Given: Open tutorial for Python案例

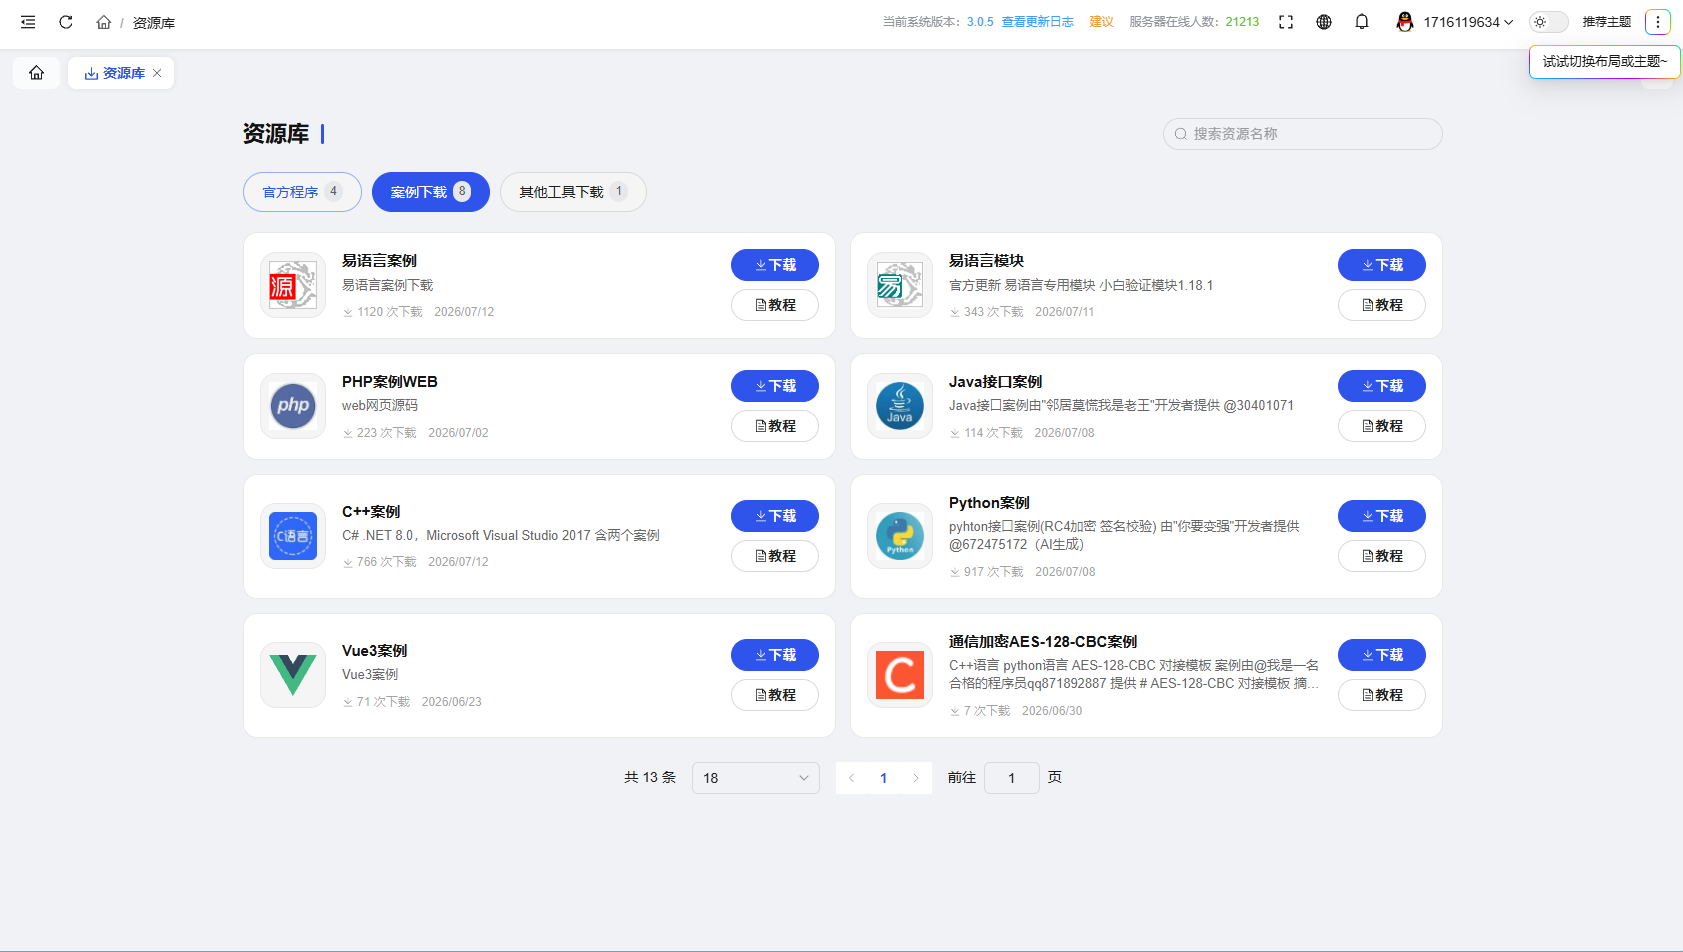Looking at the screenshot, I should coord(1382,556).
